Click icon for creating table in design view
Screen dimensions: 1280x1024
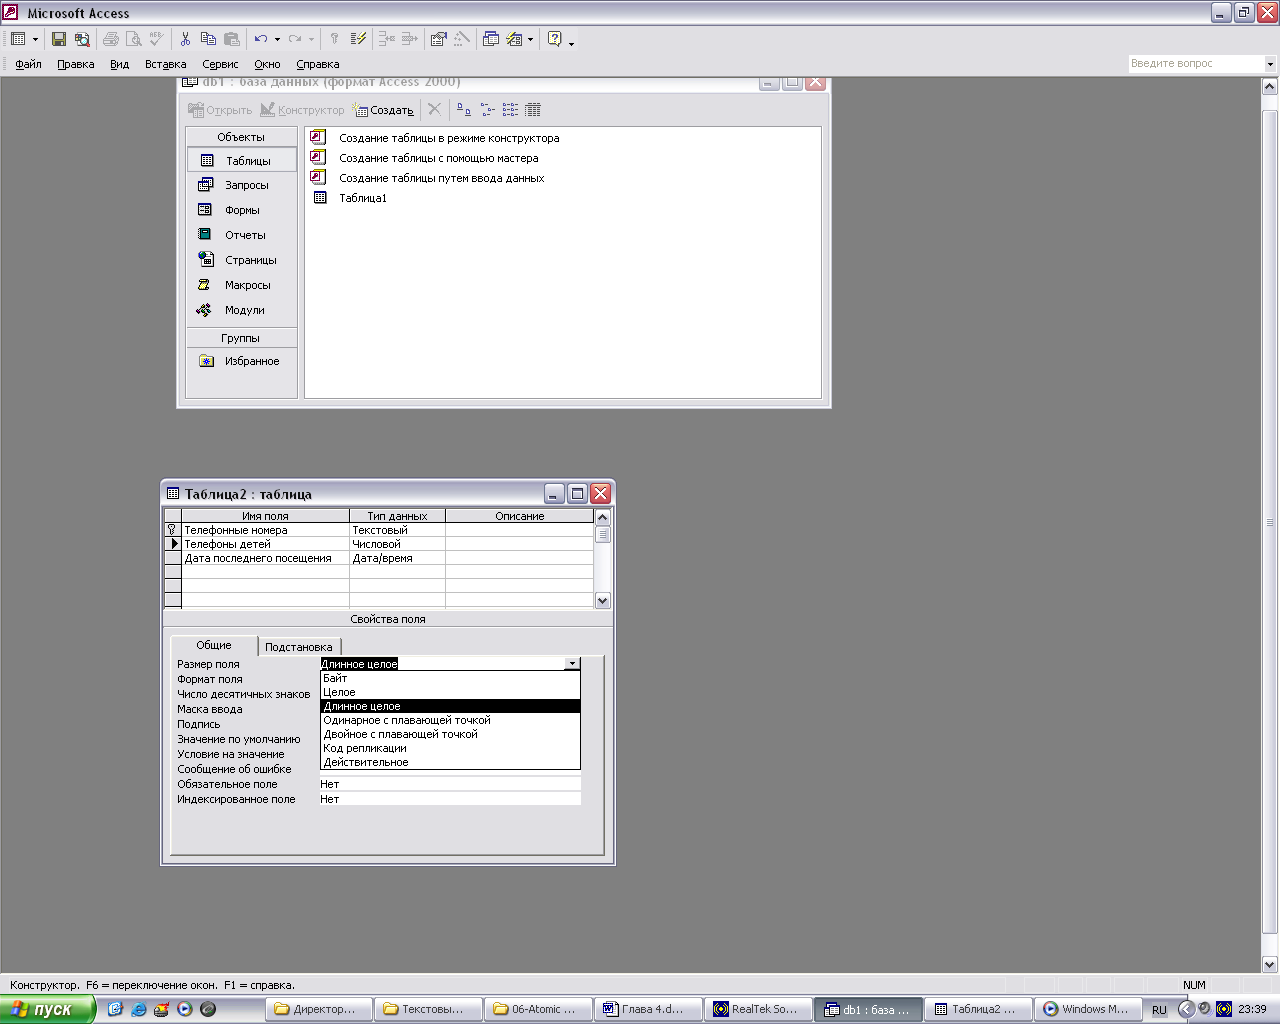tap(318, 137)
